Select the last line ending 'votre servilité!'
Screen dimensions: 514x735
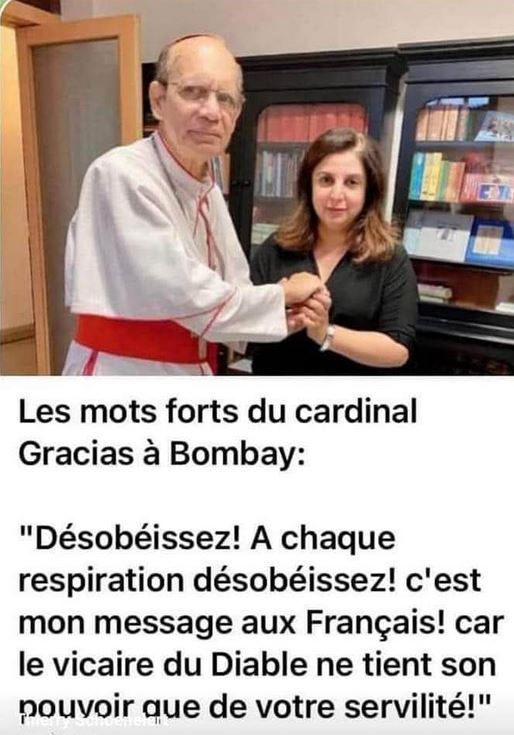point(254,707)
